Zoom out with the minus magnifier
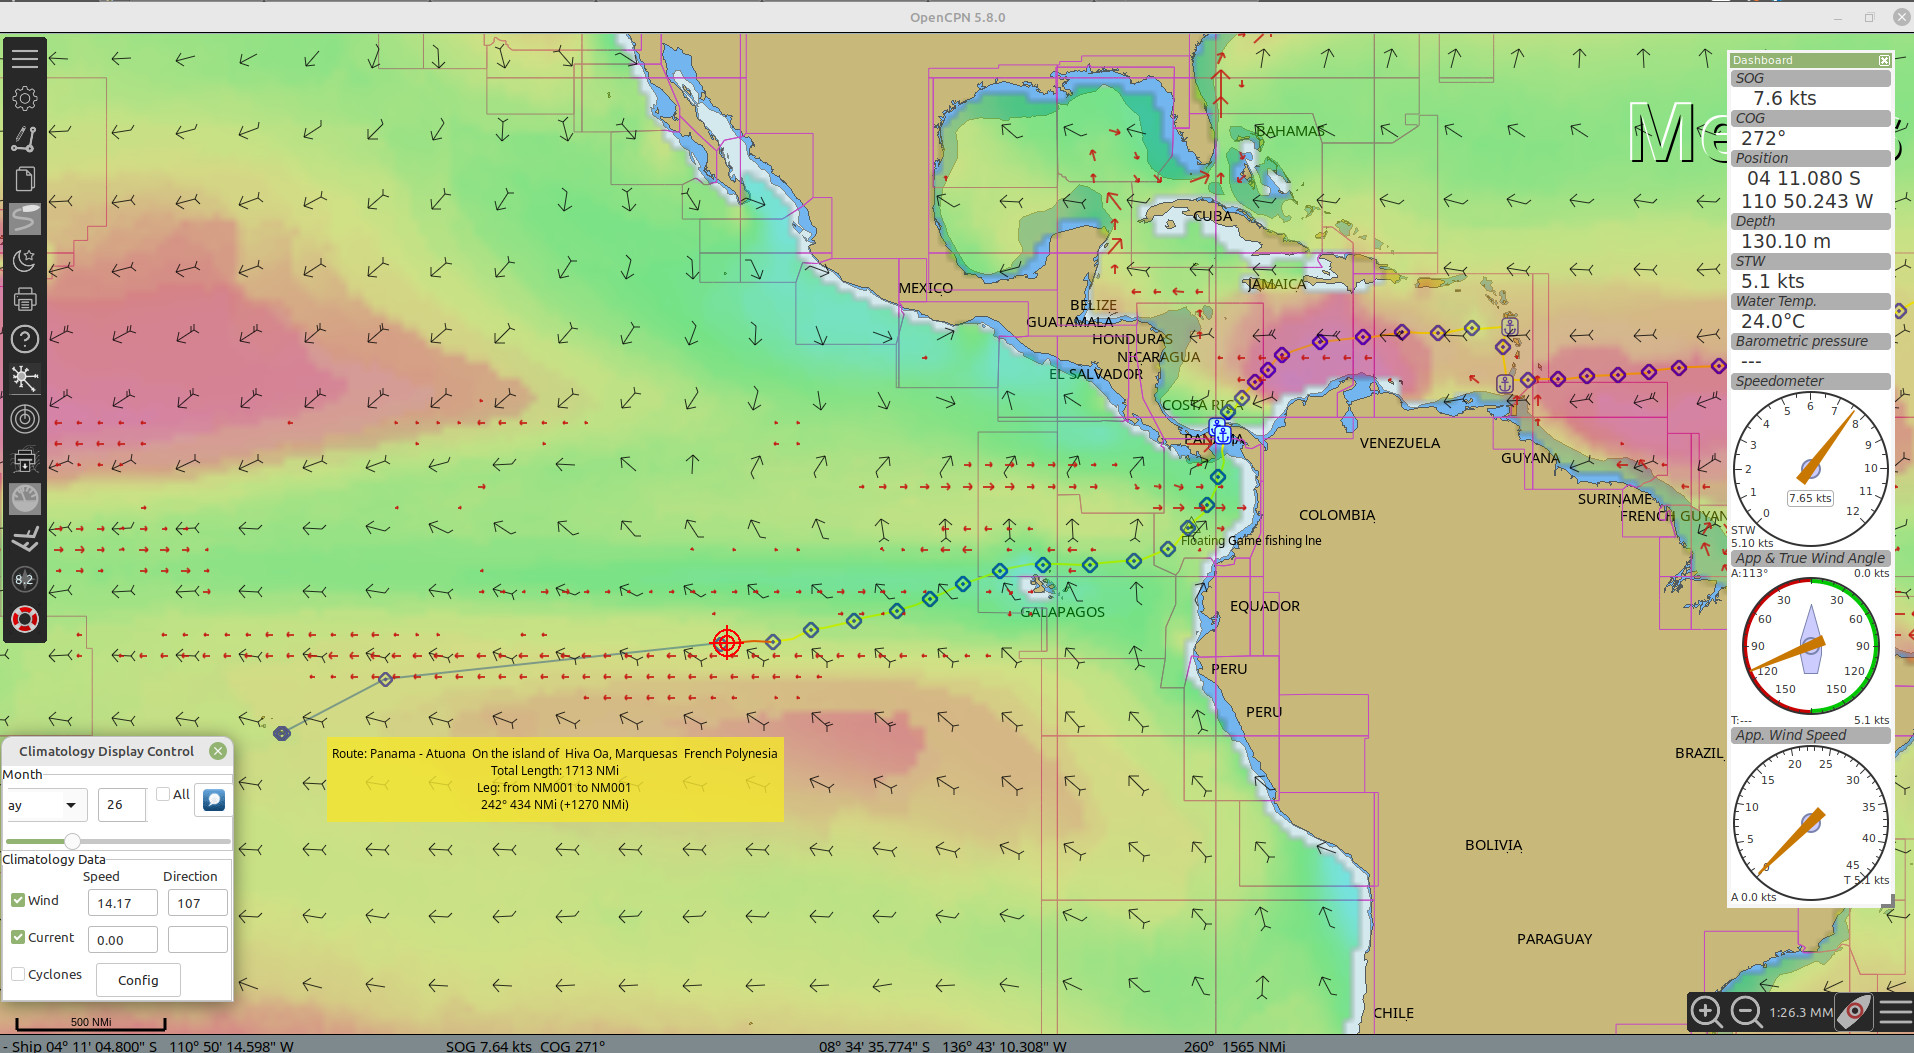 coord(1746,1012)
